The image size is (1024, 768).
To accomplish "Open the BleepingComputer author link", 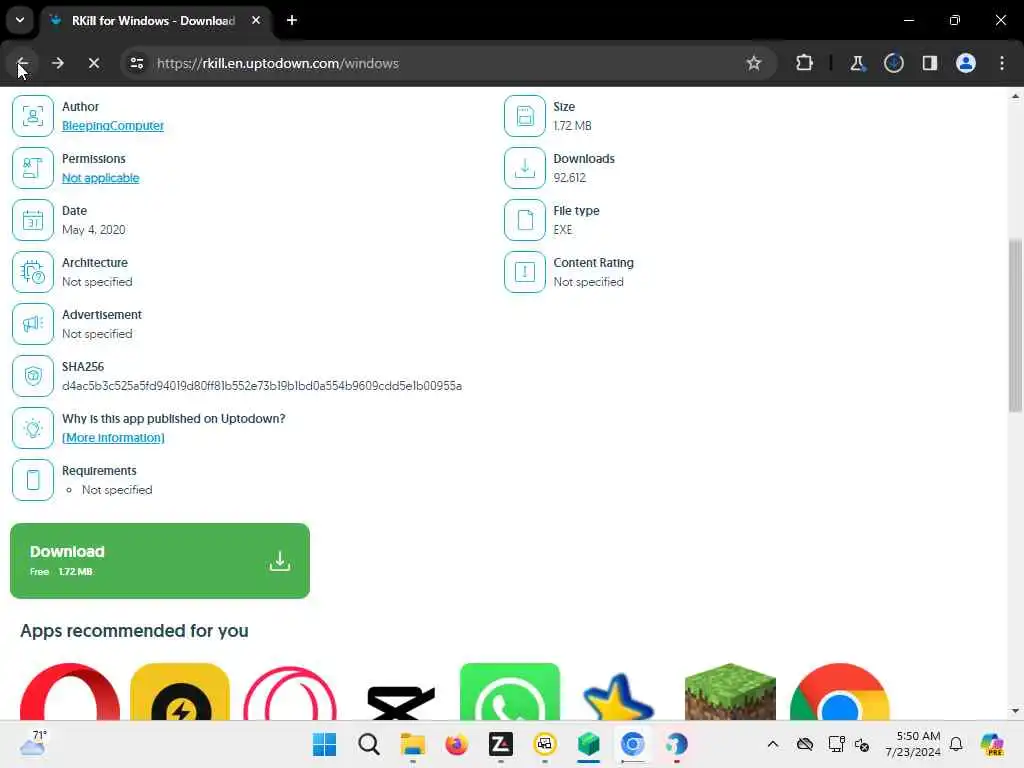I will 112,125.
